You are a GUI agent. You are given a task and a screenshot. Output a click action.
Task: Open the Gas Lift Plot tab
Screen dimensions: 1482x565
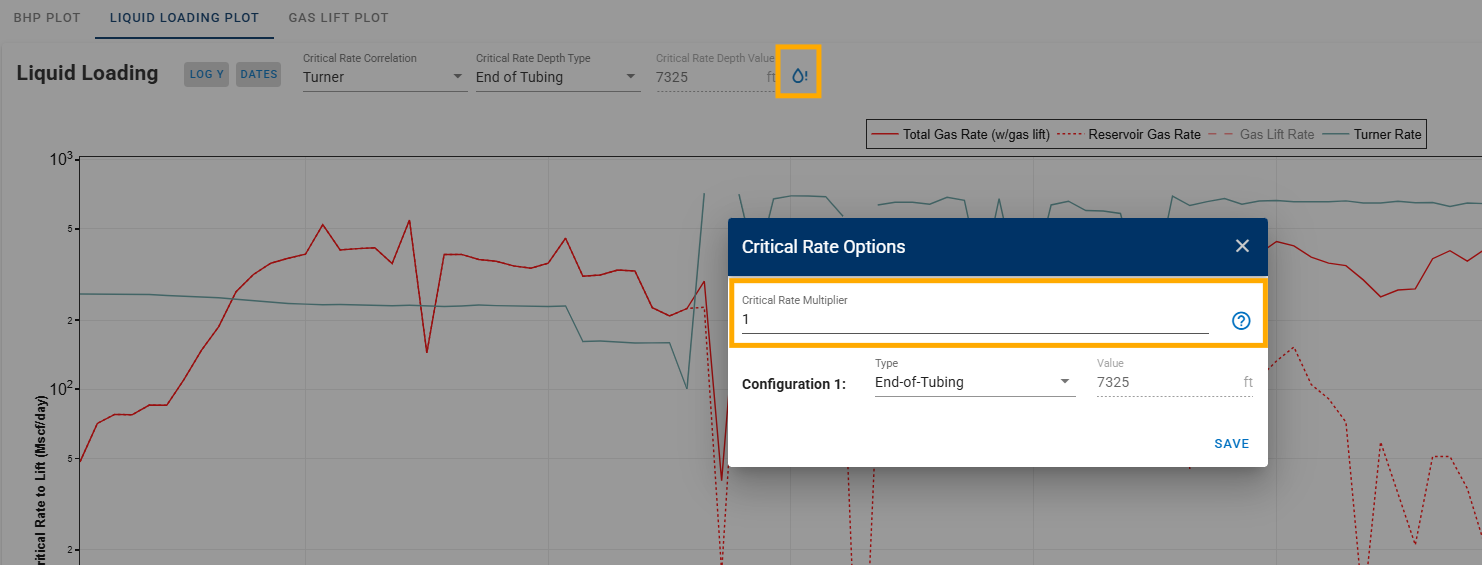(338, 18)
